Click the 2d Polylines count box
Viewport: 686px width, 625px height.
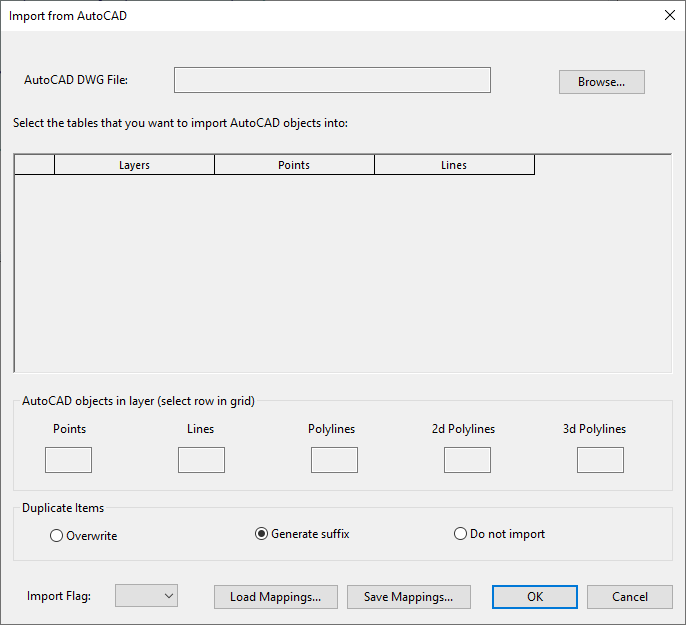(467, 460)
